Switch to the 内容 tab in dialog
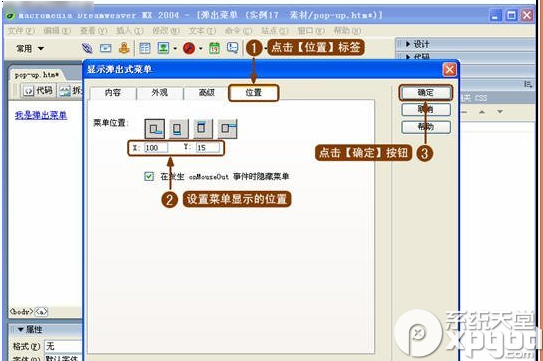Viewport: 543px width, 361px height. (x=113, y=93)
